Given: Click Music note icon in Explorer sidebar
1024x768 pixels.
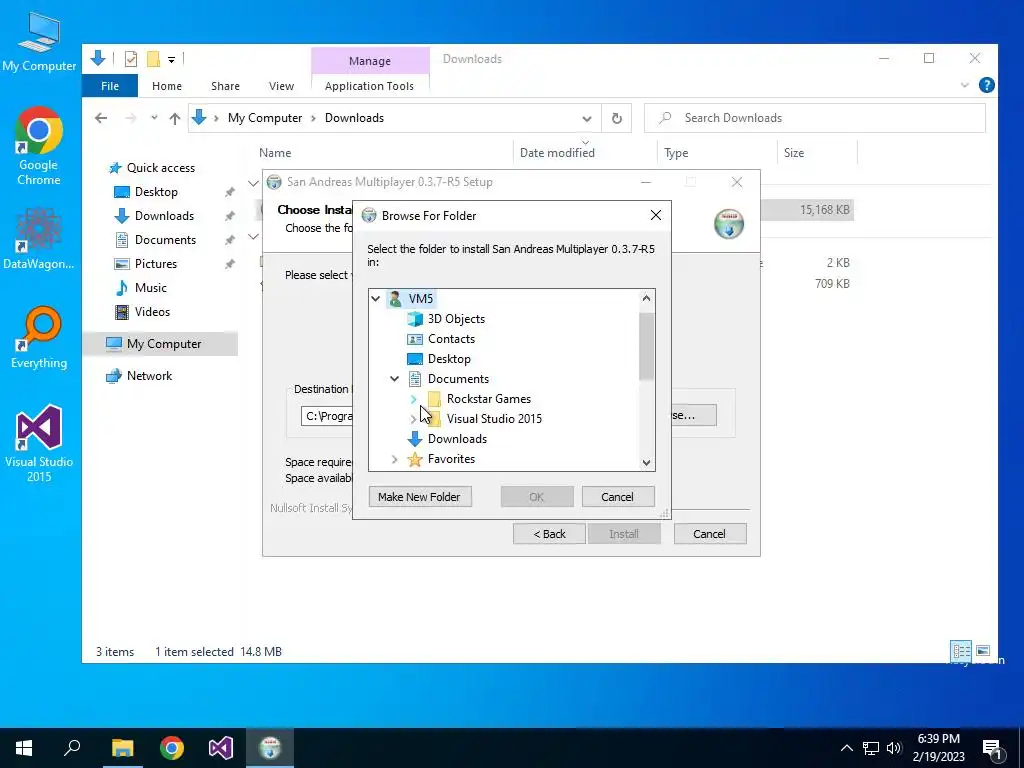Looking at the screenshot, I should [x=121, y=288].
